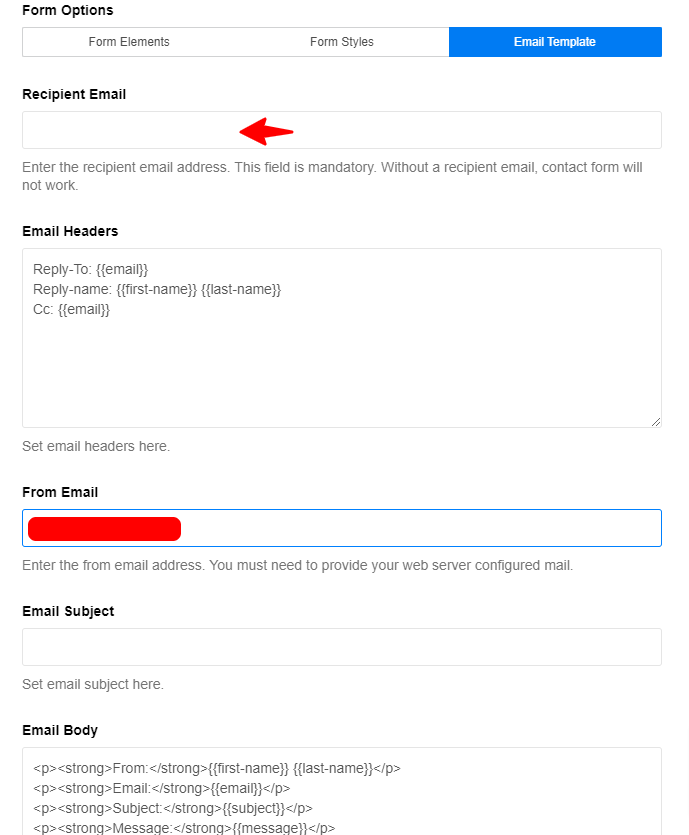This screenshot has width=689, height=835.
Task: Select the Email Template tab
Action: click(x=555, y=42)
